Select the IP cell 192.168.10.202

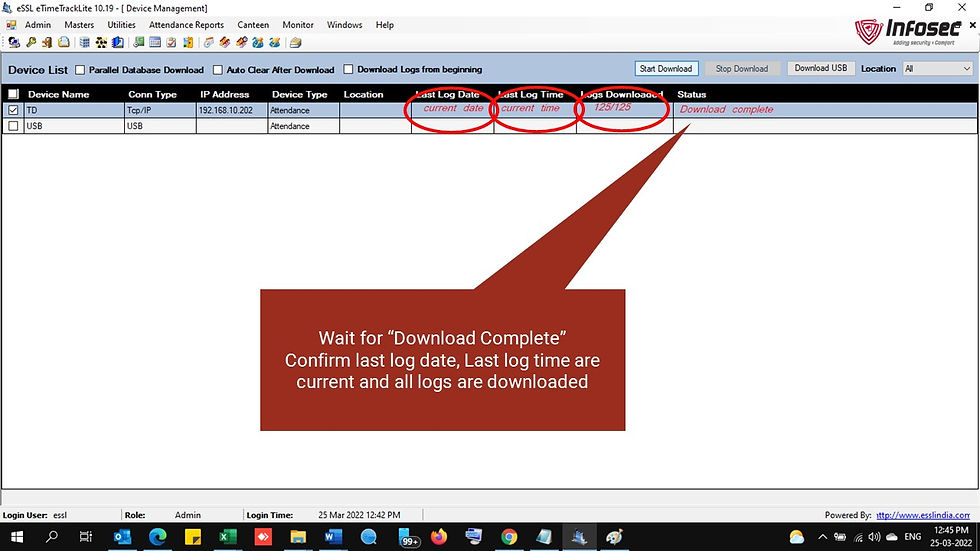(232, 110)
